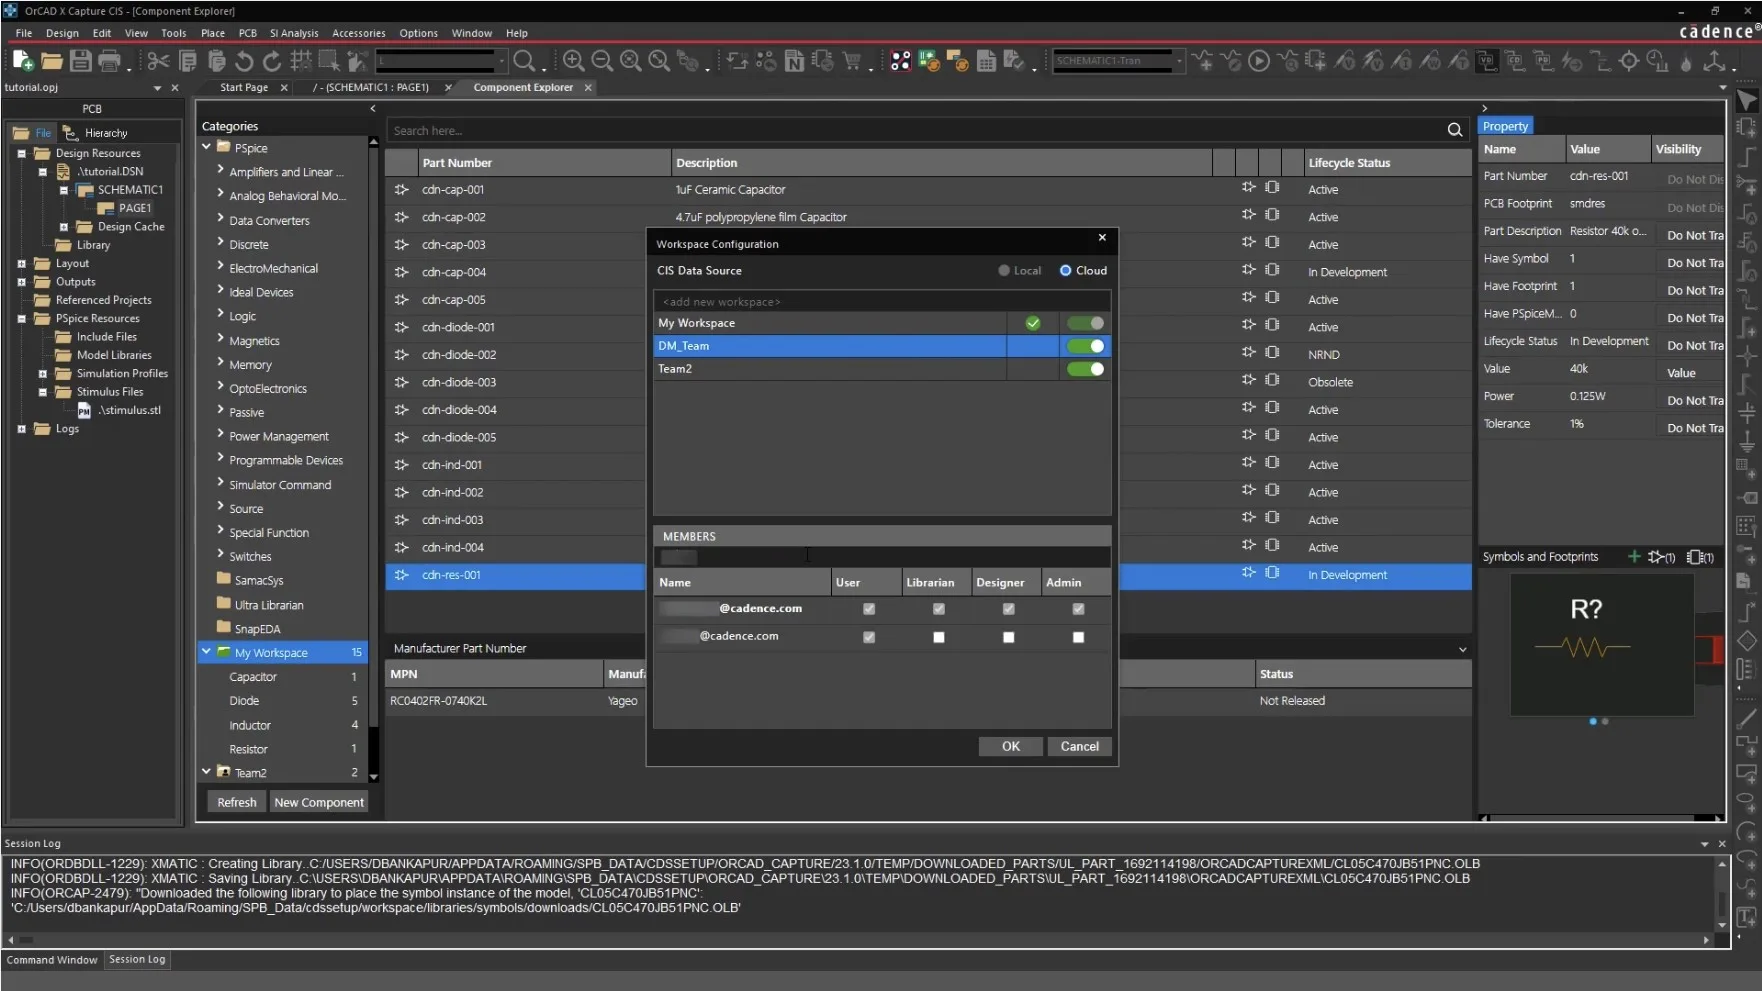Click the search magnifier in Component Explorer
Viewport: 1762px width, 991px height.
(x=1454, y=130)
